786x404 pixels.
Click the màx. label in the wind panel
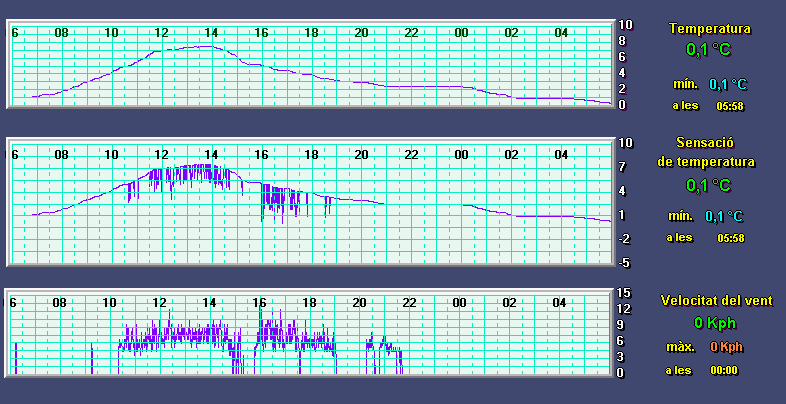(680, 347)
